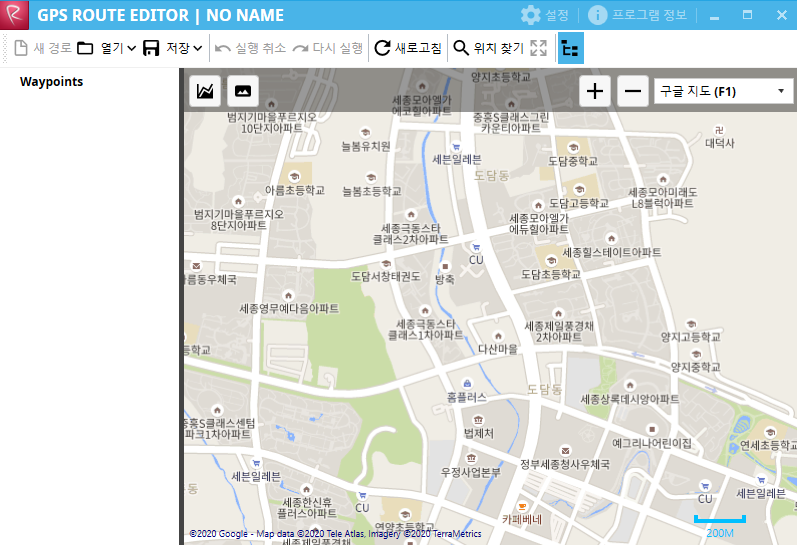Screen dimensions: 797x545
Task: Expand the 열기 dropdown arrow
Action: [132, 48]
